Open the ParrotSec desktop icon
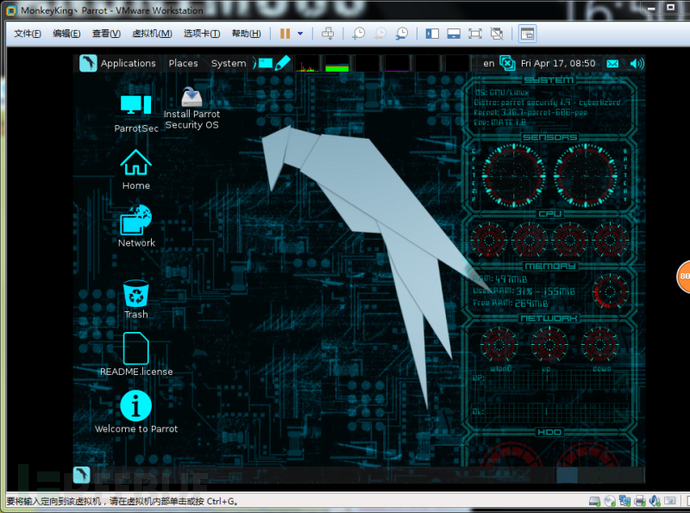 pos(136,114)
